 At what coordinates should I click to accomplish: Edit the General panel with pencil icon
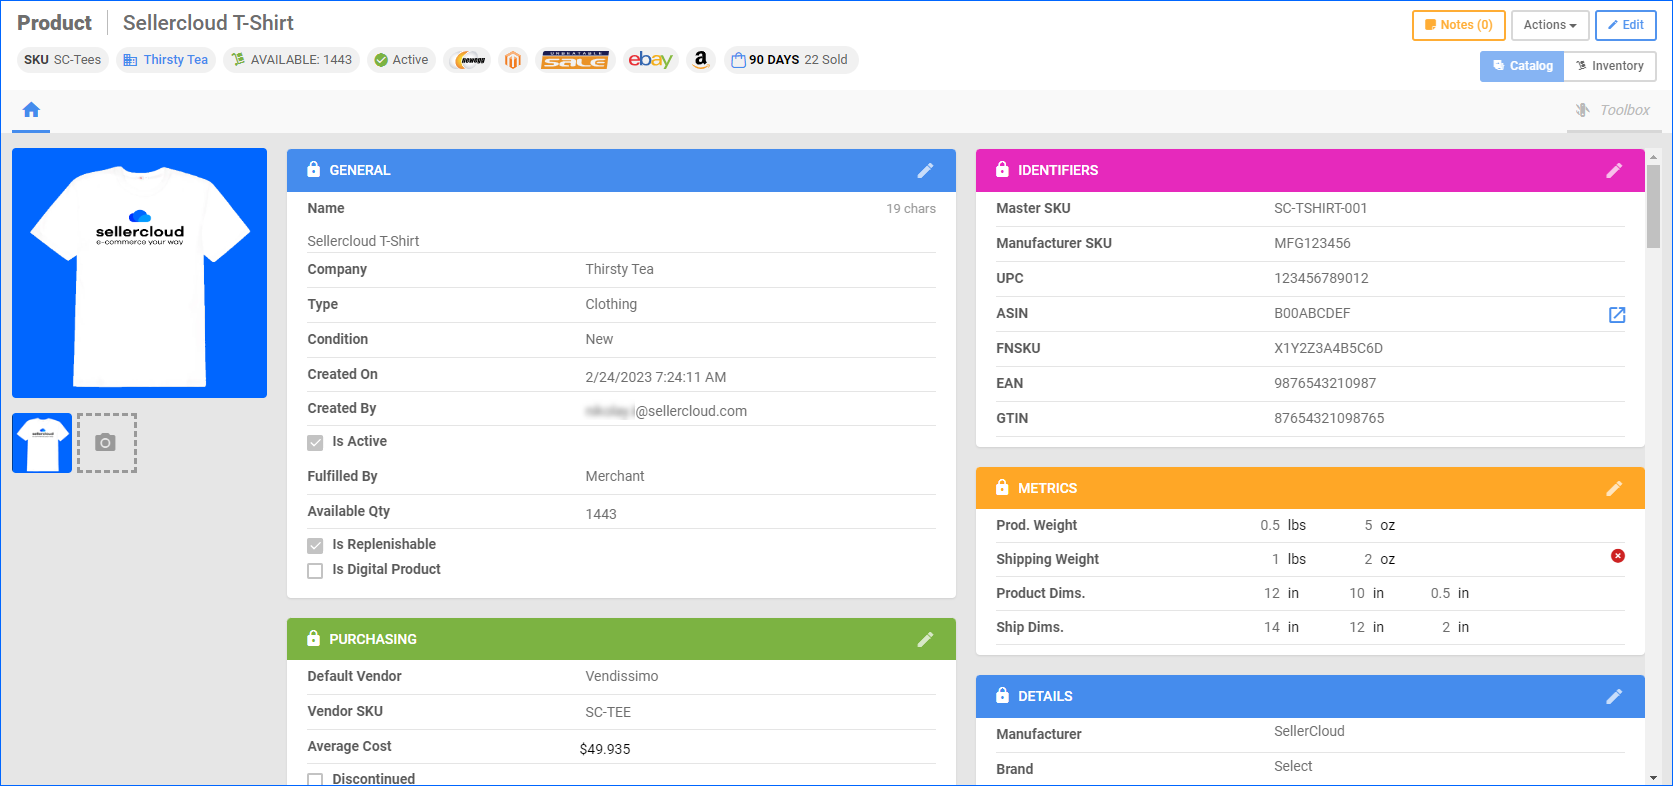(x=925, y=171)
